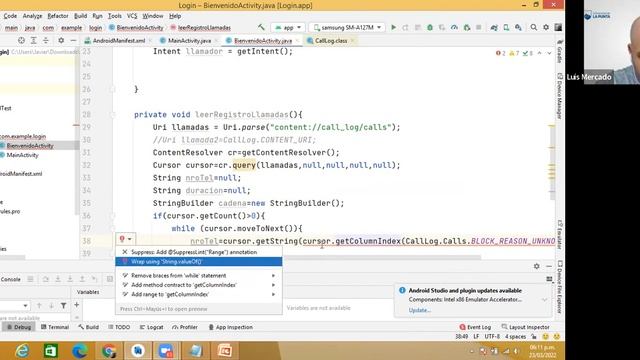Click the plus icon in Variables panel
The width and height of the screenshot is (640, 360).
pos(76,305)
